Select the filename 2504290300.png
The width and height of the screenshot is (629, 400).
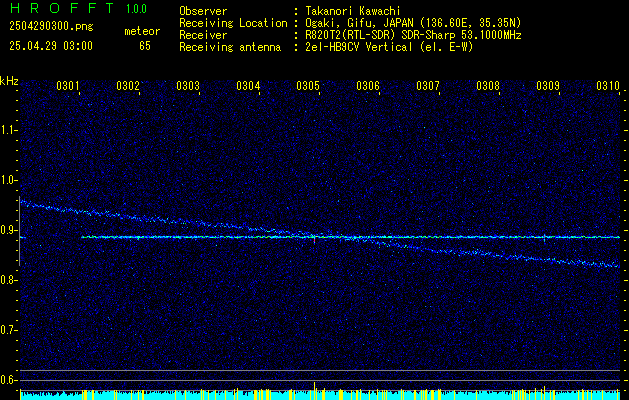pyautogui.click(x=51, y=27)
